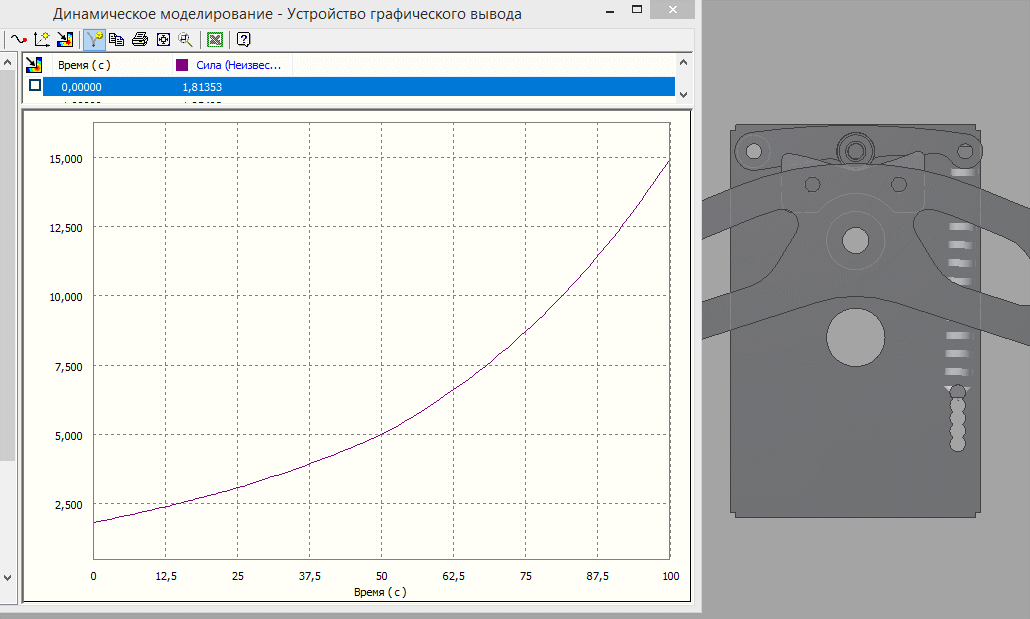Check the box in the 0,00000 row
This screenshot has height=619, width=1030.
coord(35,86)
